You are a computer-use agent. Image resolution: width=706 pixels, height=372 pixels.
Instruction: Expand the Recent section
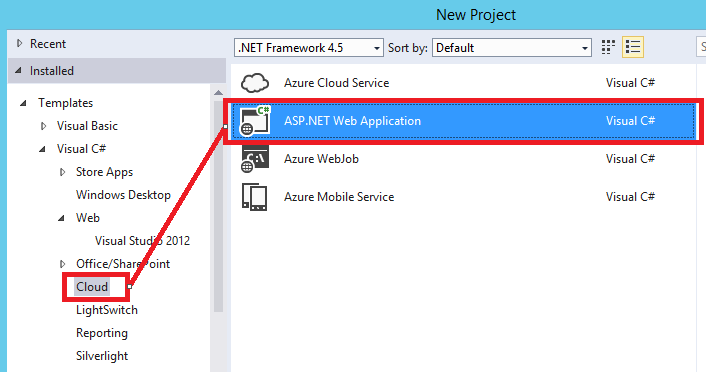[x=19, y=43]
